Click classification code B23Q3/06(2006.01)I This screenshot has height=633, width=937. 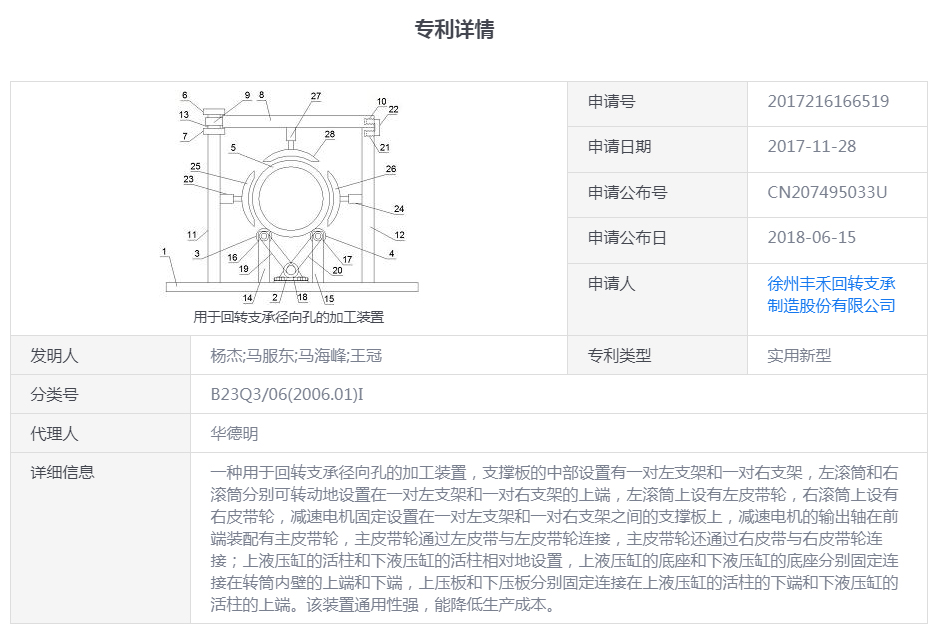(x=286, y=394)
